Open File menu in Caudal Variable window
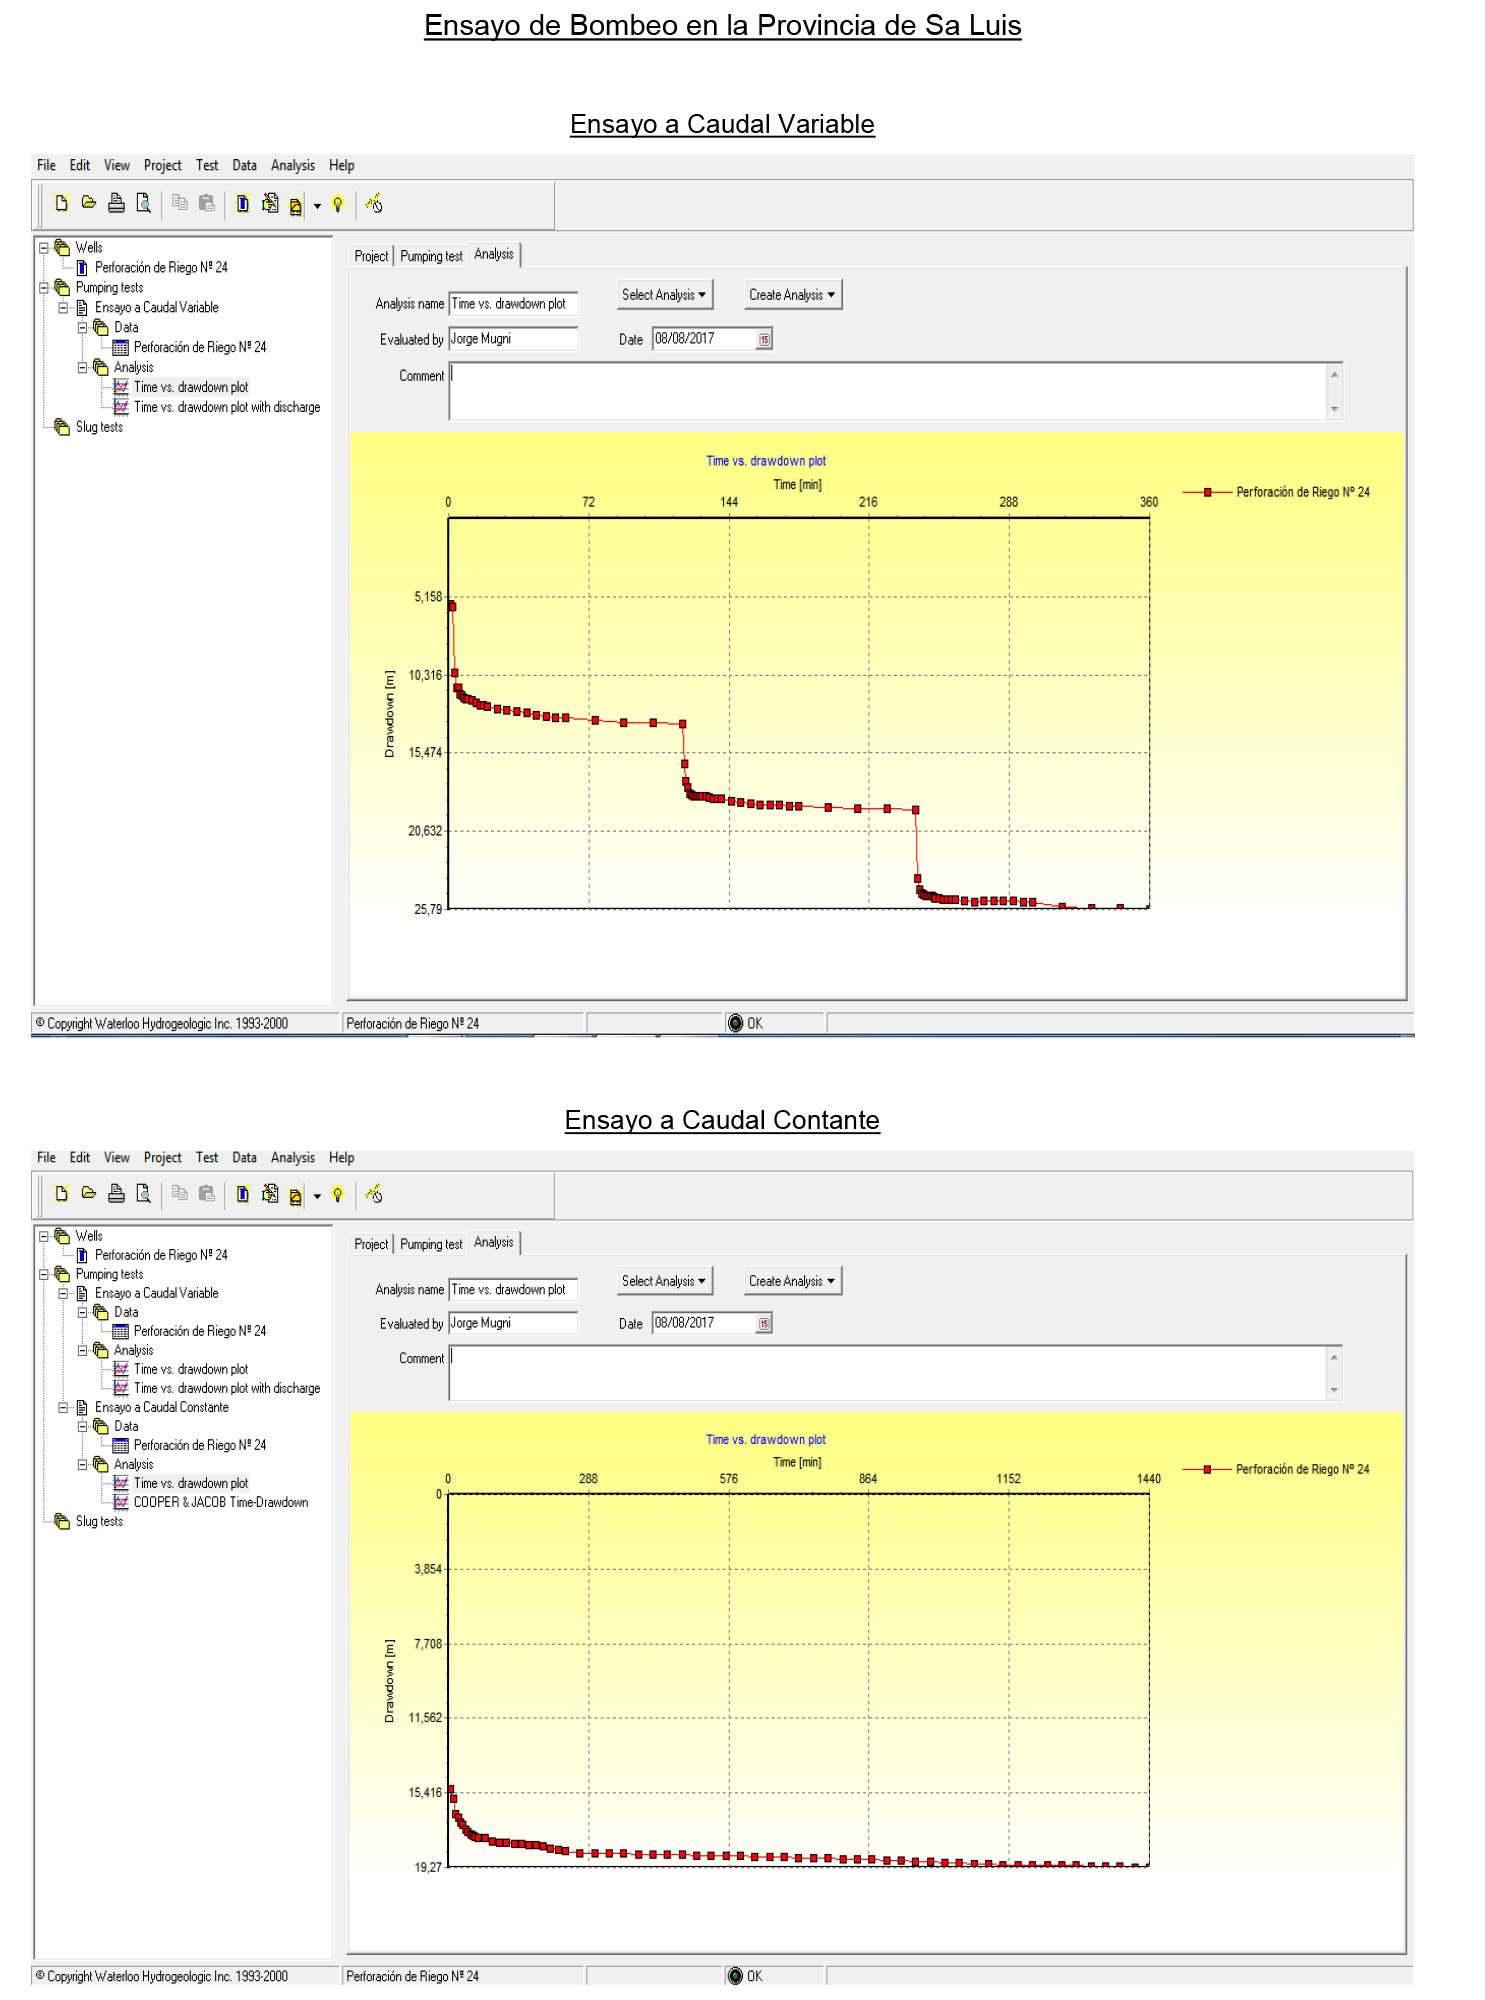The height and width of the screenshot is (2000, 1485). point(46,166)
